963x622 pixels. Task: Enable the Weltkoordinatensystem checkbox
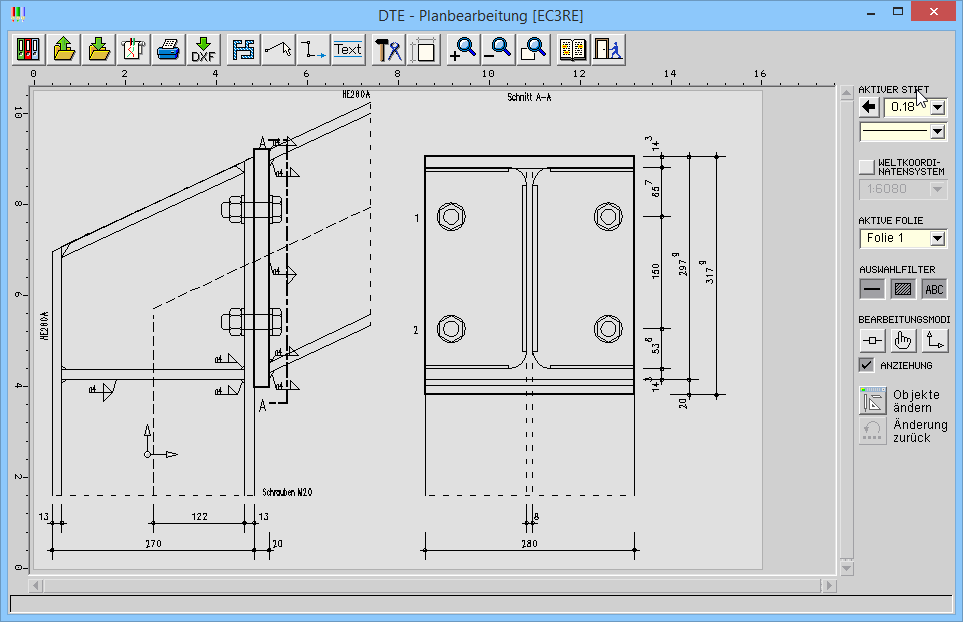click(866, 166)
